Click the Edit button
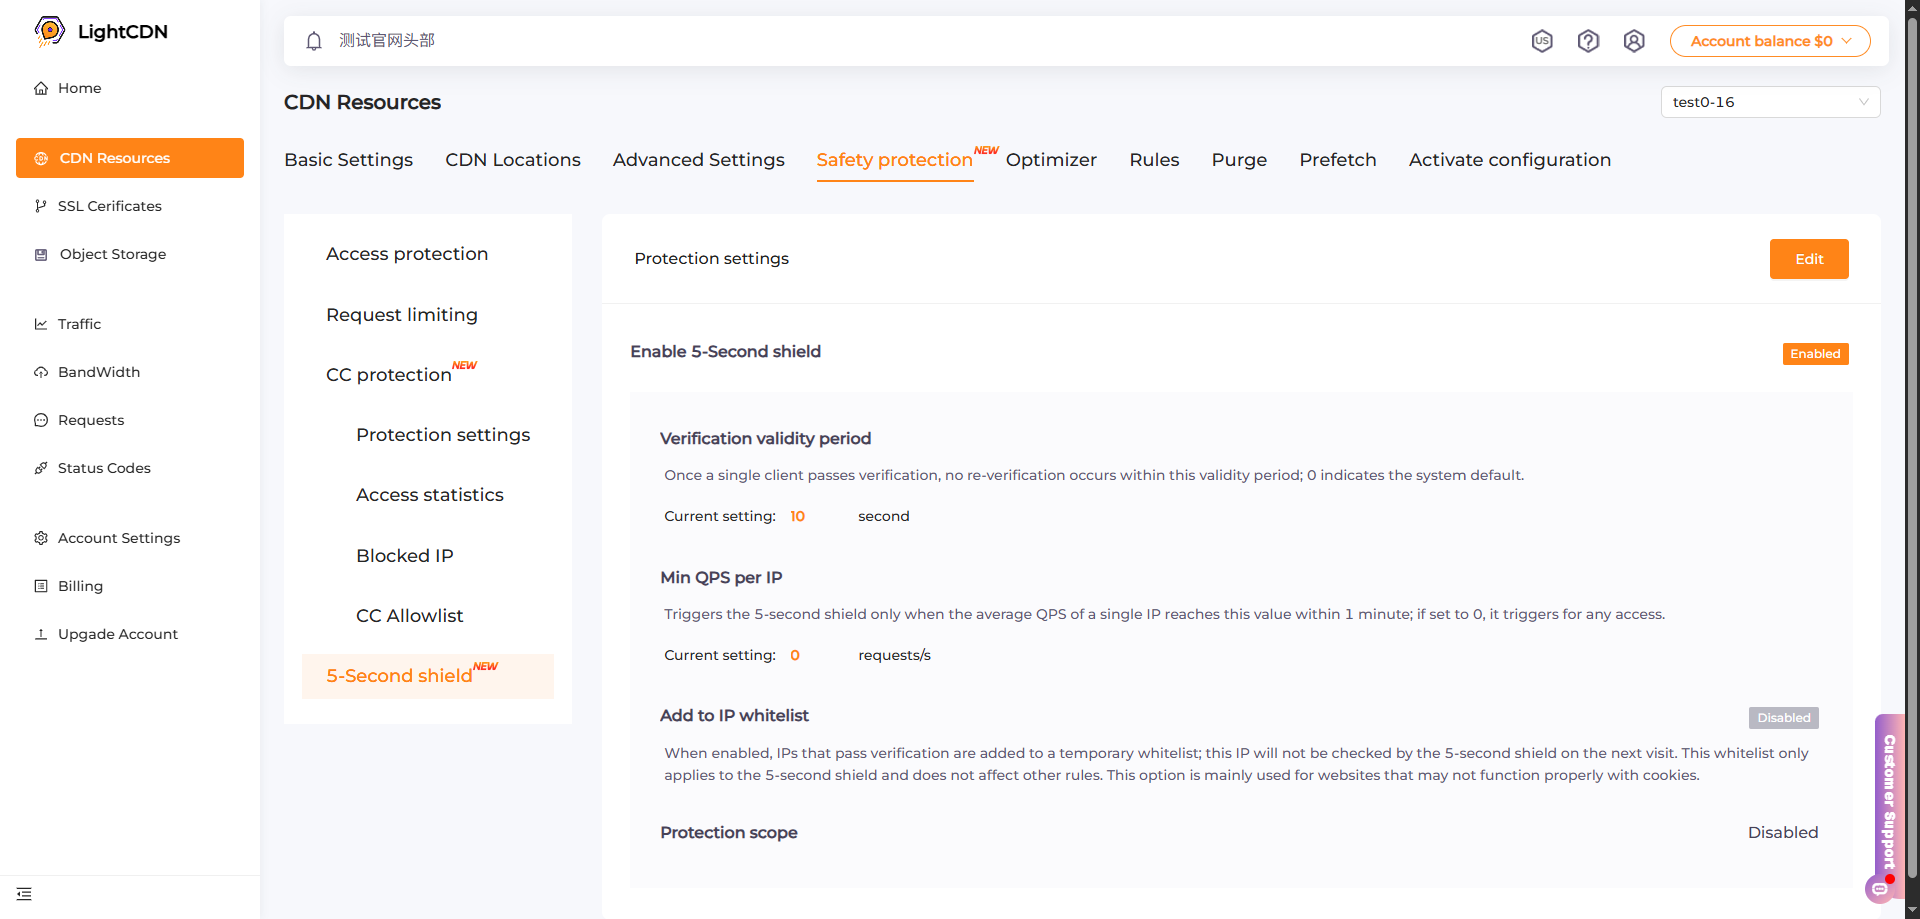Viewport: 1920px width, 919px height. coord(1808,259)
